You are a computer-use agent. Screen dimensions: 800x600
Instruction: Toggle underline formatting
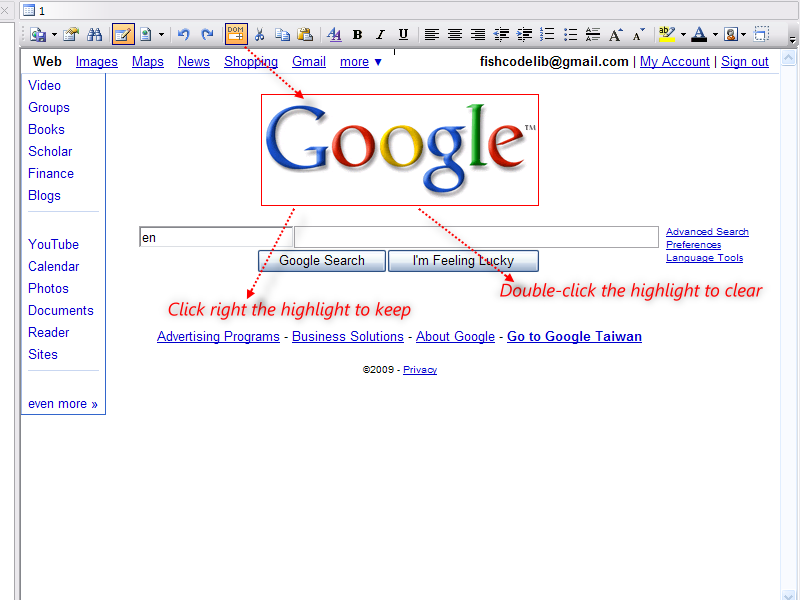[403, 35]
